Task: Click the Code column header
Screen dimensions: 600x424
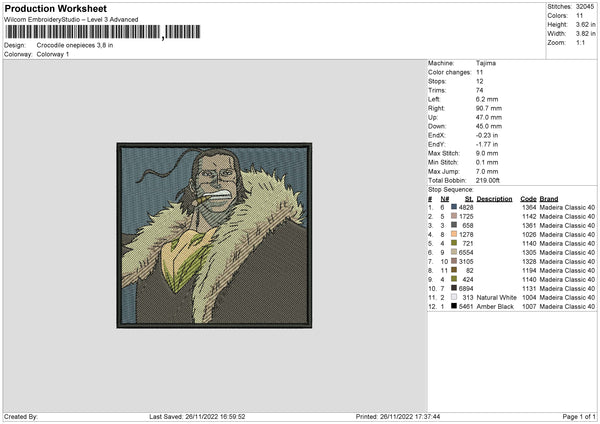Action: (528, 199)
